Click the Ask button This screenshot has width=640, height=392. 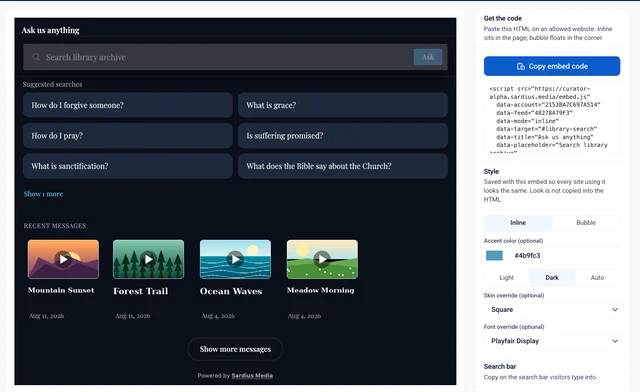pos(428,57)
